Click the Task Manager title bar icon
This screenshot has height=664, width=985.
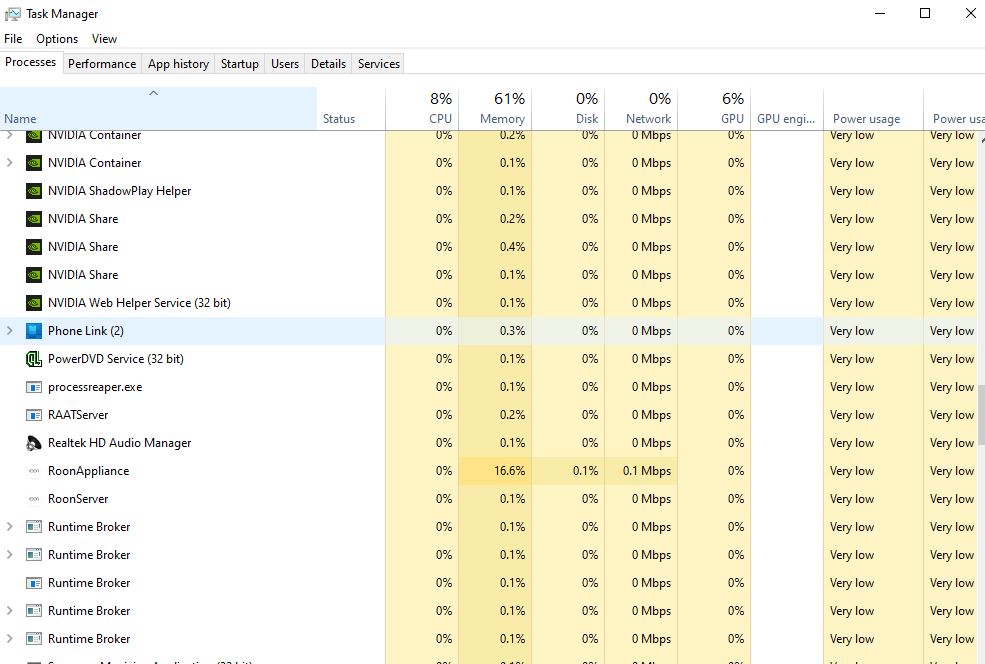[13, 14]
